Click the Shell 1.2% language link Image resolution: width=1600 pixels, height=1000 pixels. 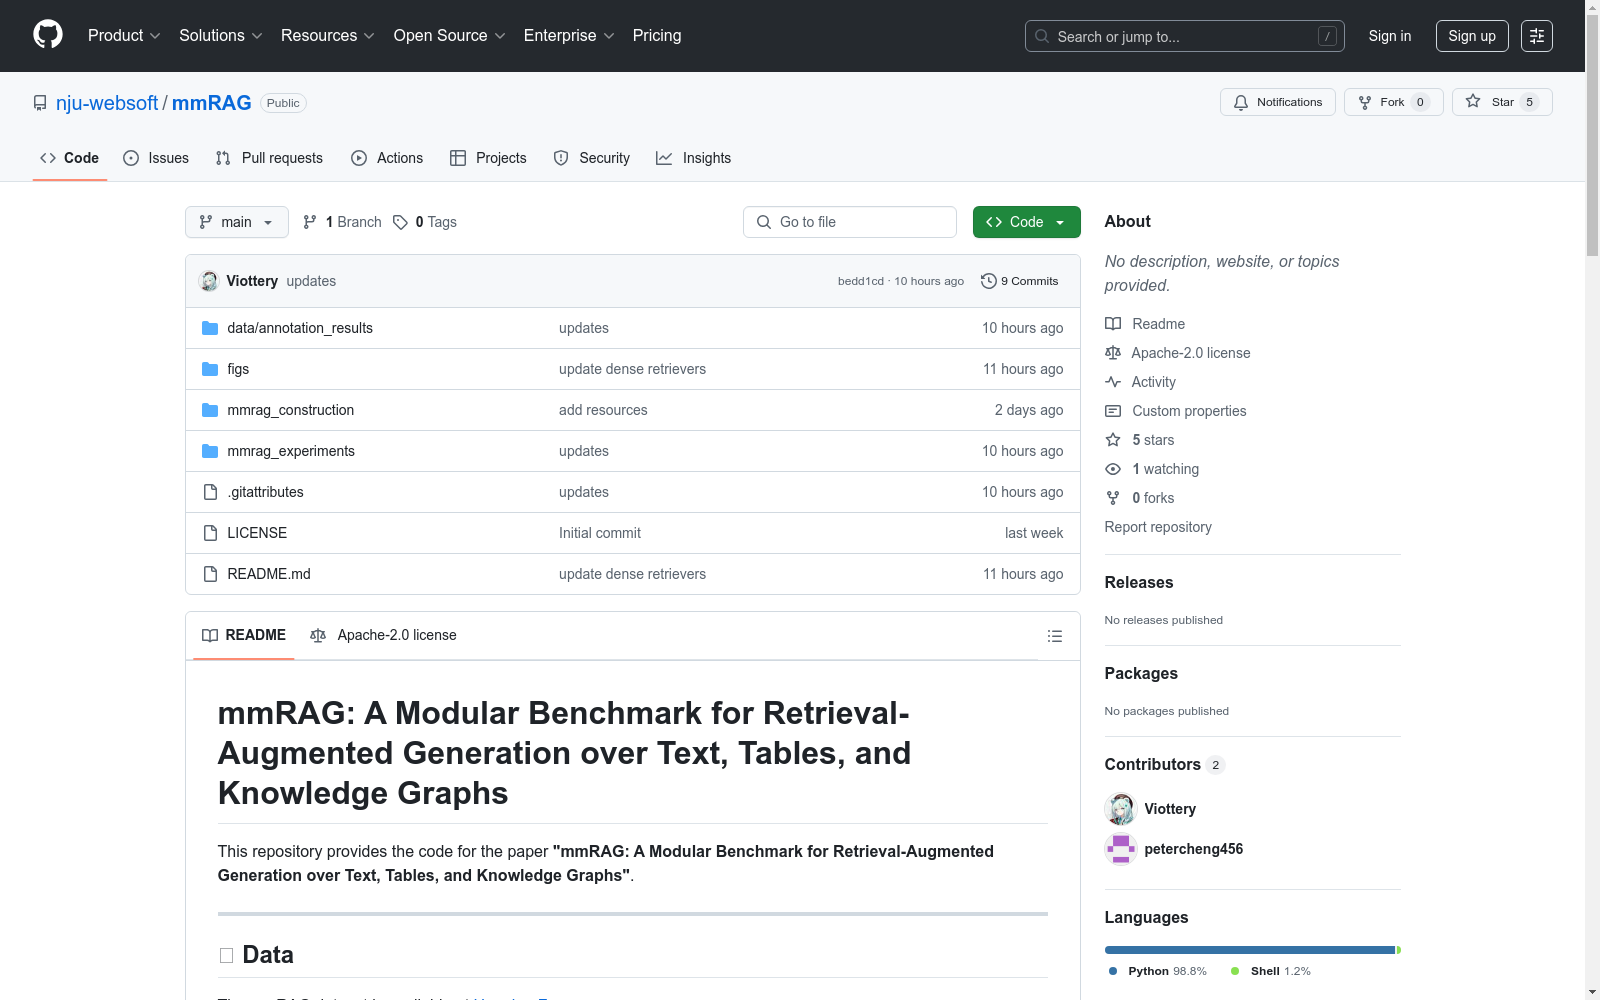click(1270, 971)
